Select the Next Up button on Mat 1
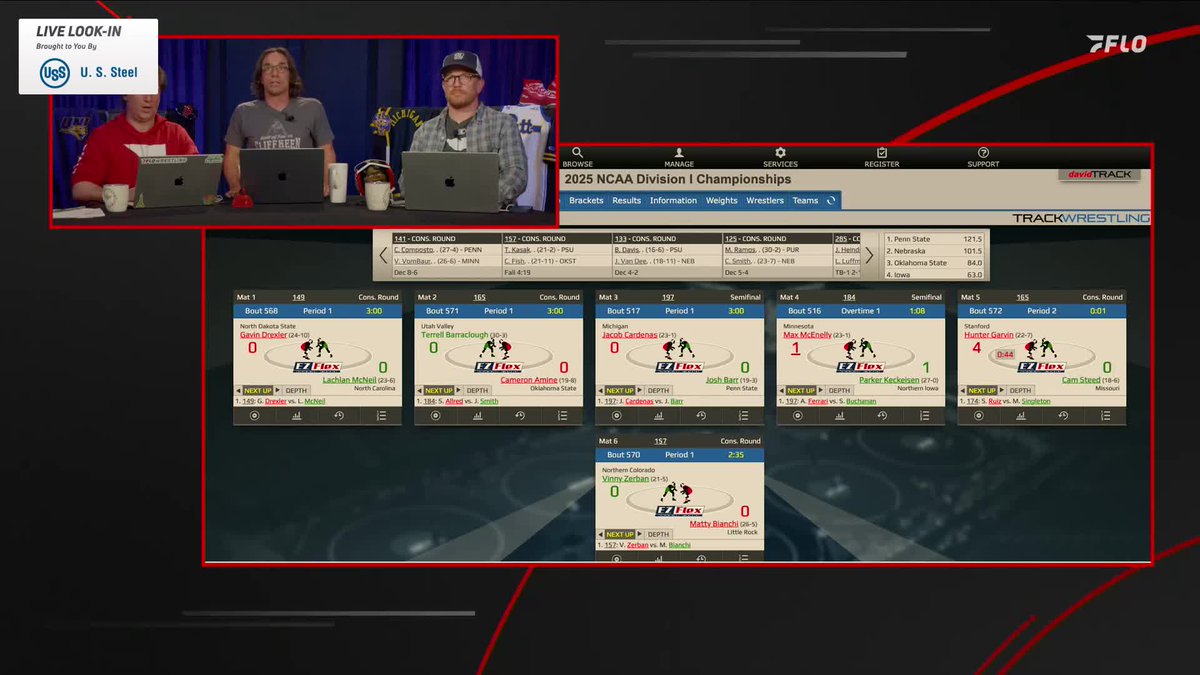The image size is (1200, 675). [x=258, y=391]
